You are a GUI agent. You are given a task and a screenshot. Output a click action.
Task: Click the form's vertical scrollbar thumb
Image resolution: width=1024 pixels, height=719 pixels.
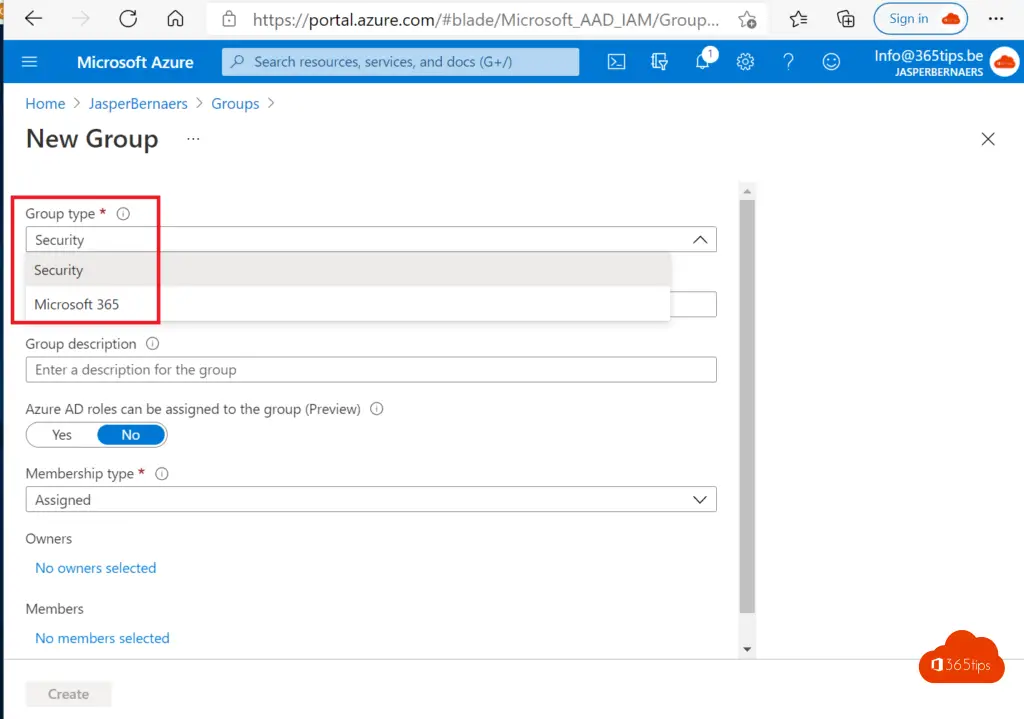tap(747, 406)
